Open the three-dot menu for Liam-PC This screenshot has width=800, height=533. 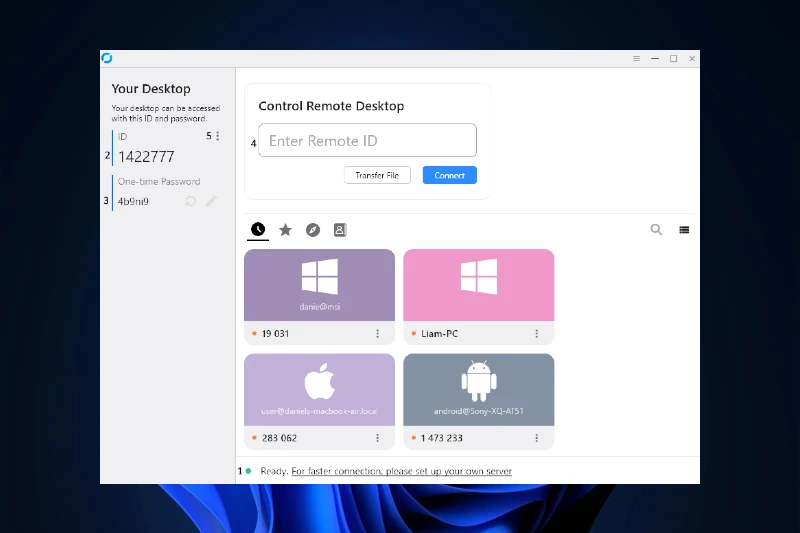point(537,334)
